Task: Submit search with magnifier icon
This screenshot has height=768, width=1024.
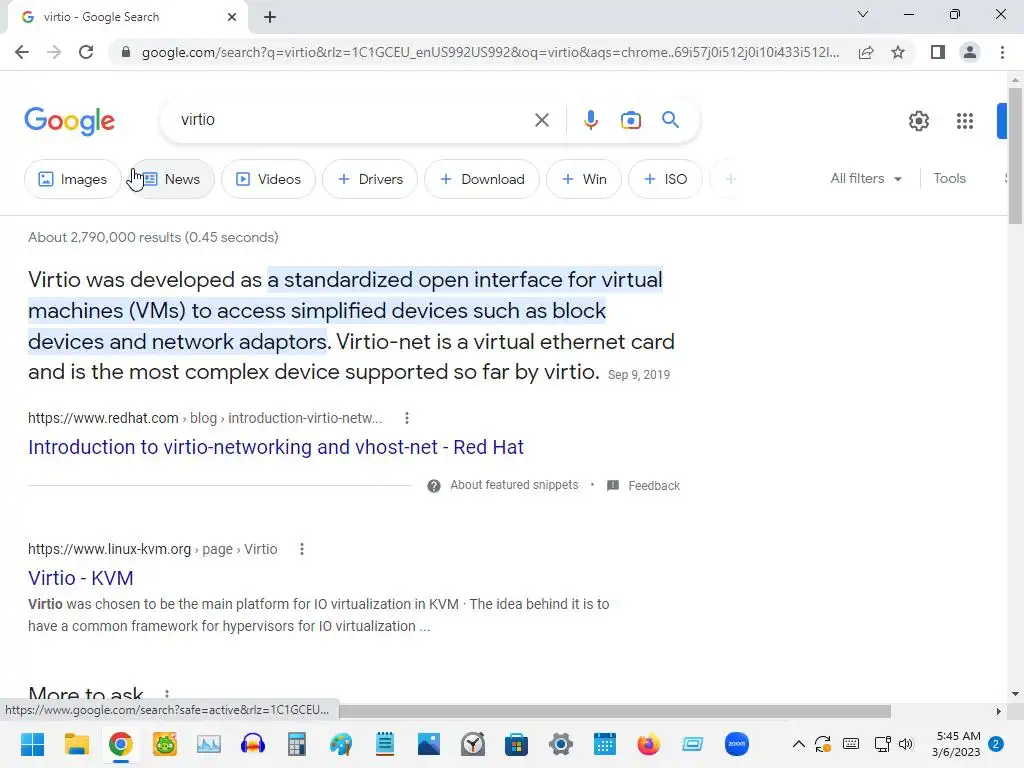Action: 670,120
